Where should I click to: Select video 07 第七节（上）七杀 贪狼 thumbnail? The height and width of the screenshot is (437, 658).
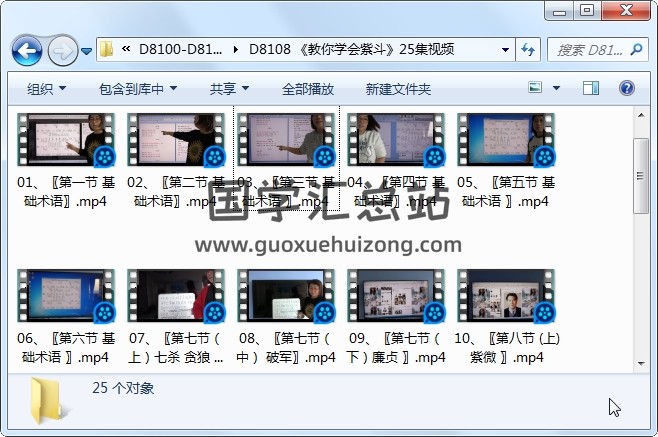pos(176,296)
